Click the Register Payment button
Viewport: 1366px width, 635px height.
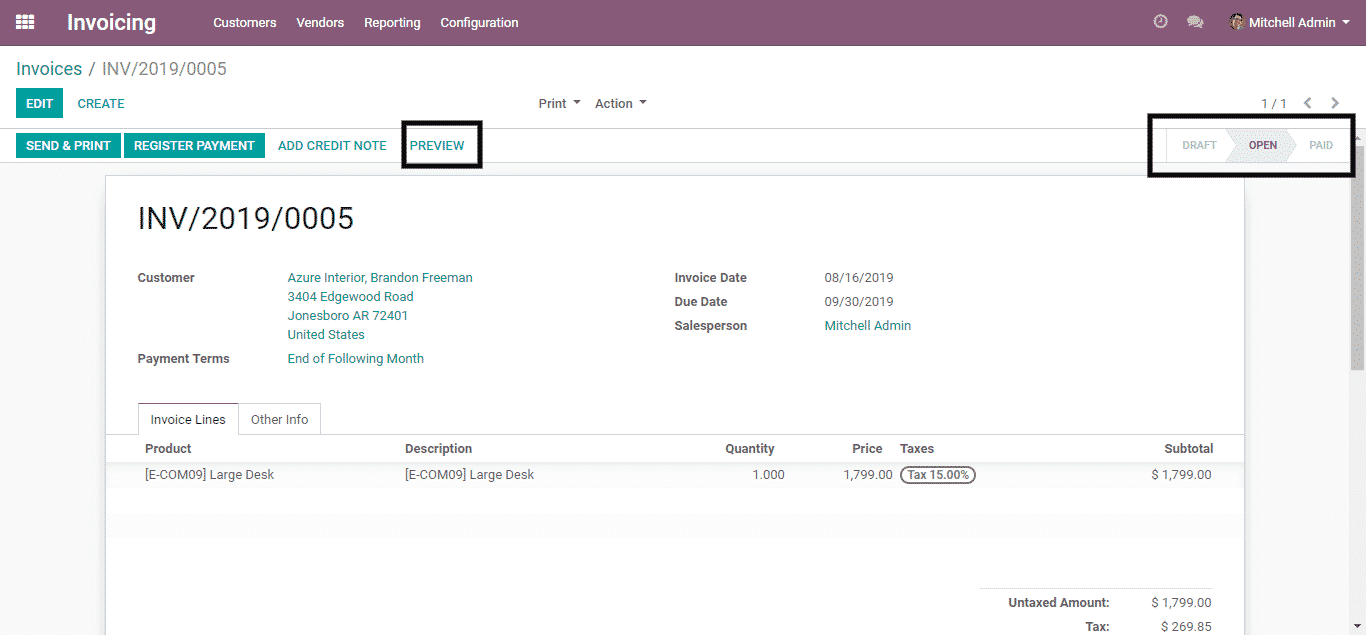click(194, 145)
